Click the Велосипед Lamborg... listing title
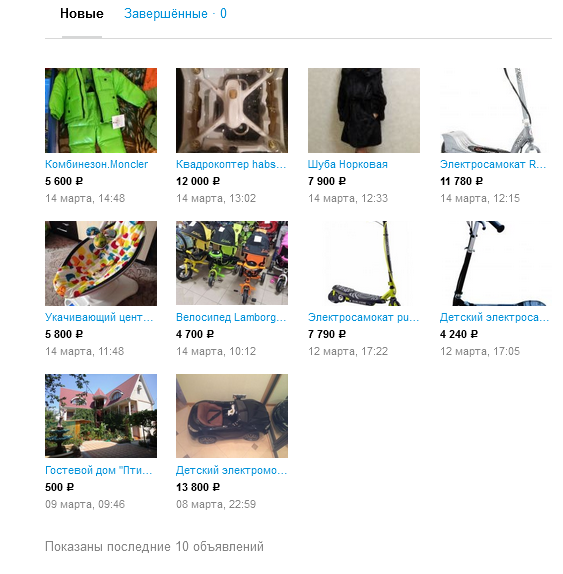The height and width of the screenshot is (574, 563). 231,317
